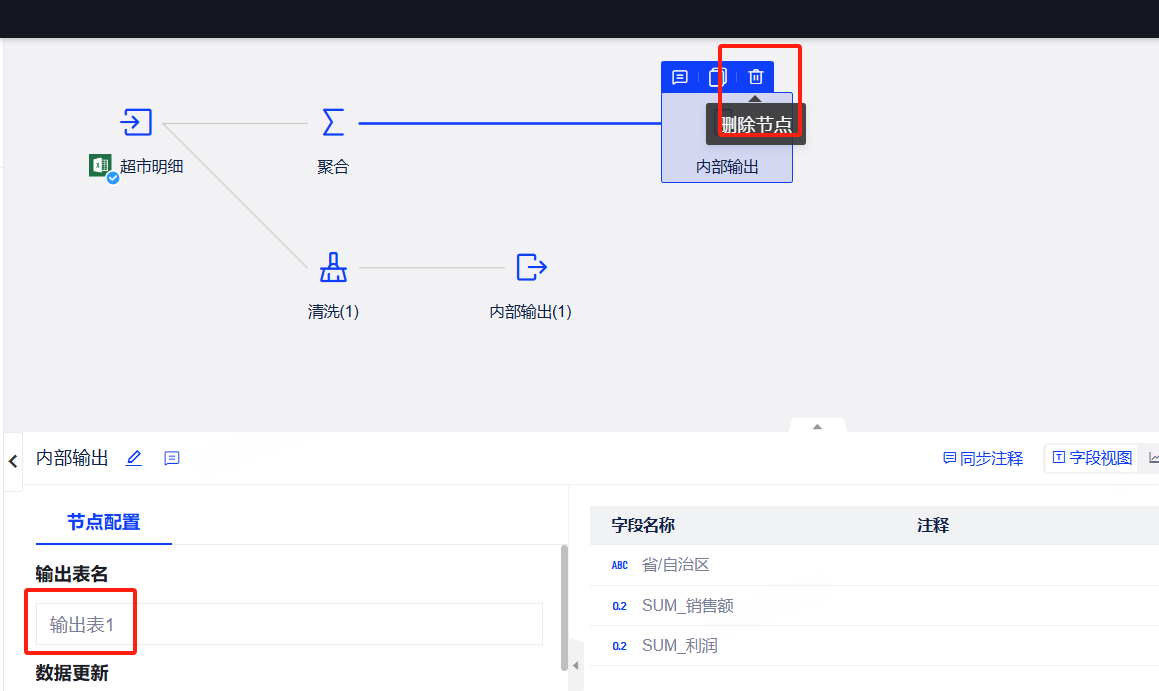Image resolution: width=1159 pixels, height=691 pixels.
Task: Click the pencil rename icon beside 内部输出
Action: [134, 458]
